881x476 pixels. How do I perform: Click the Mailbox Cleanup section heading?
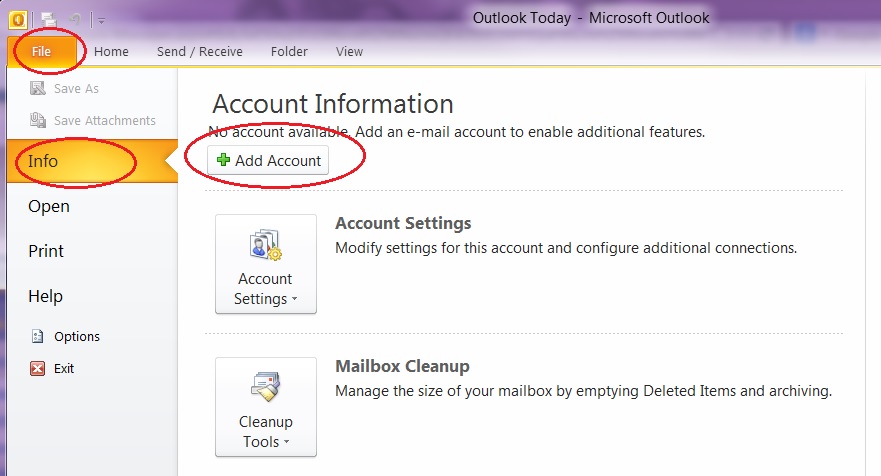pos(402,366)
